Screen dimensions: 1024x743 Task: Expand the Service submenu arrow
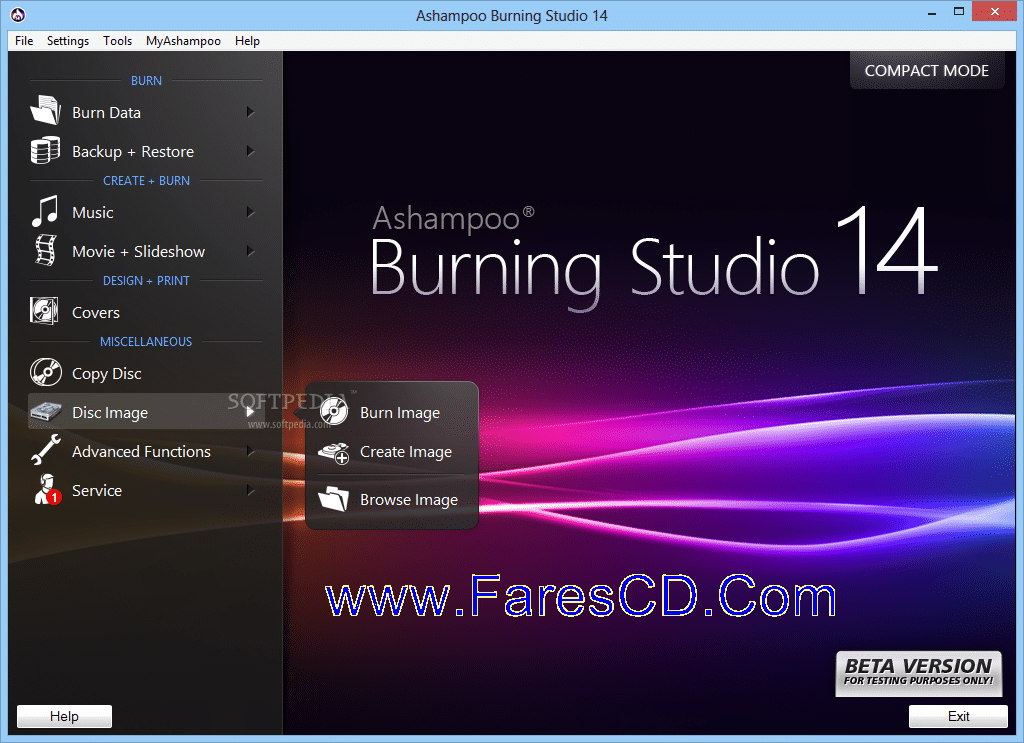pos(250,490)
